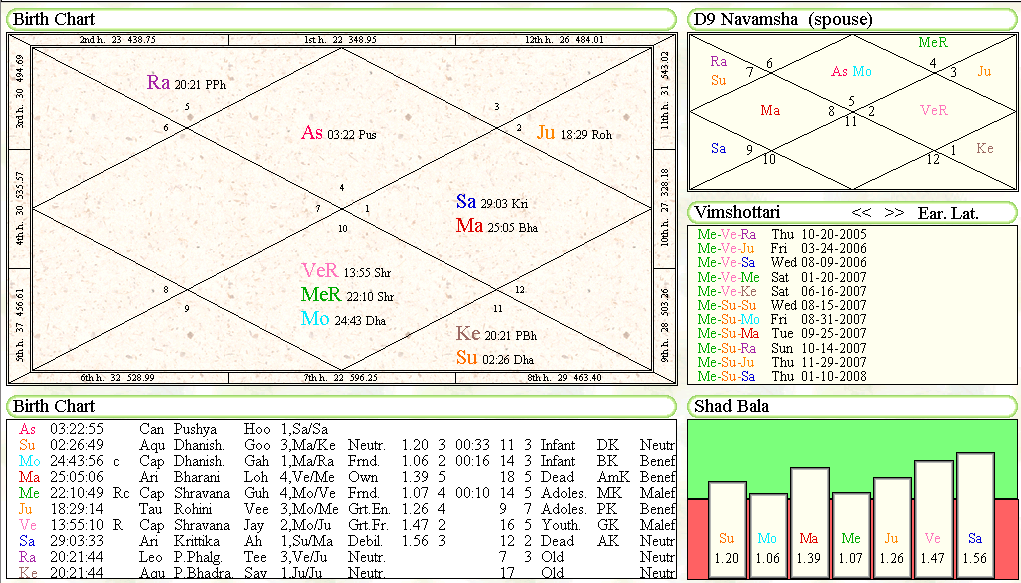Image resolution: width=1021 pixels, height=583 pixels.
Task: Click Ketu (Ke) in the Navamsha chart
Action: pos(985,149)
